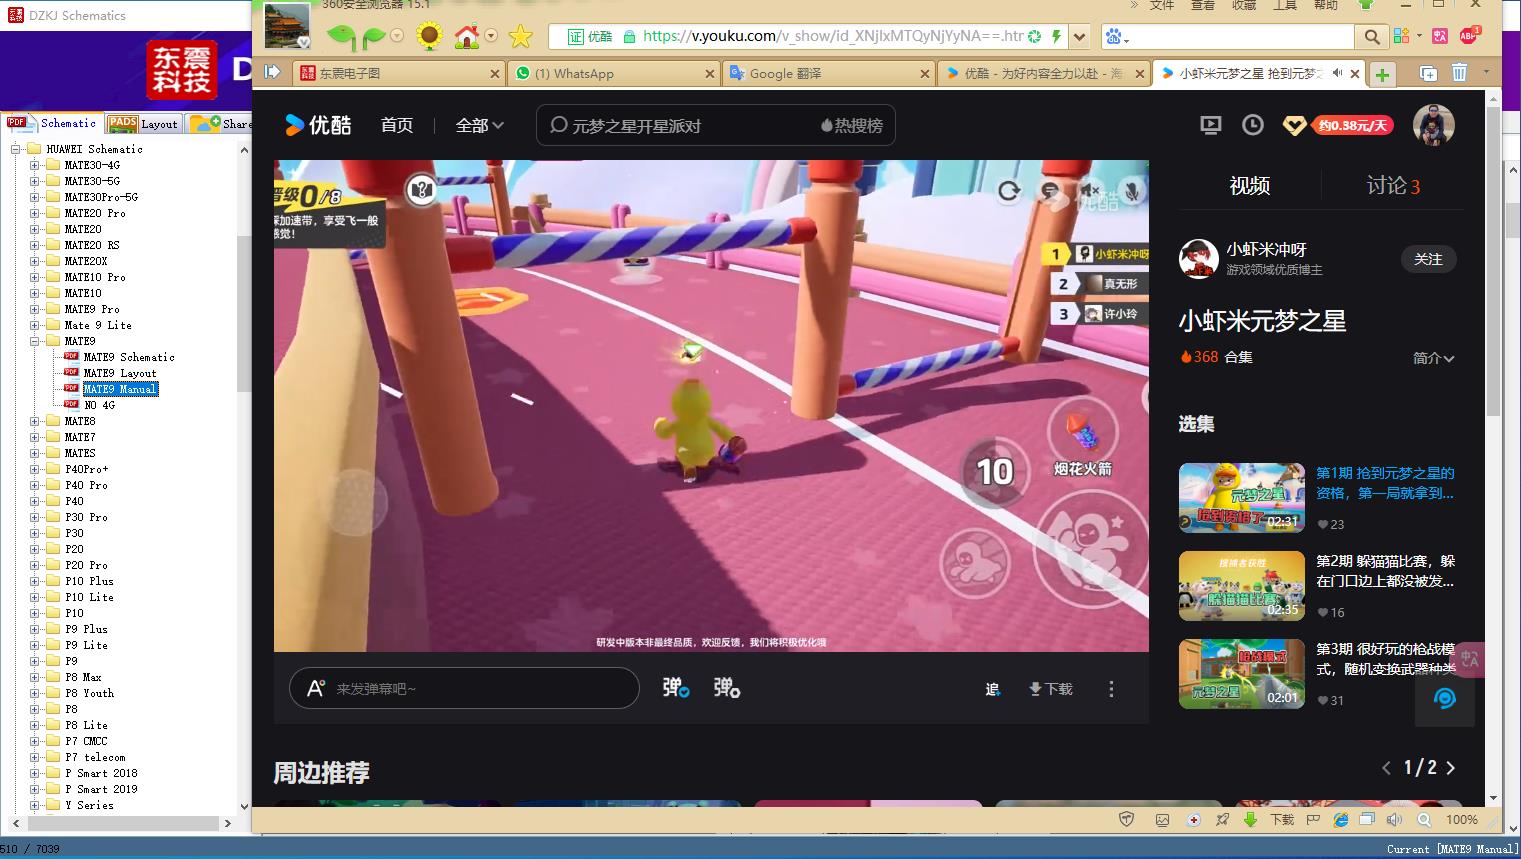Click the IE compatibility mode icon

click(1341, 819)
